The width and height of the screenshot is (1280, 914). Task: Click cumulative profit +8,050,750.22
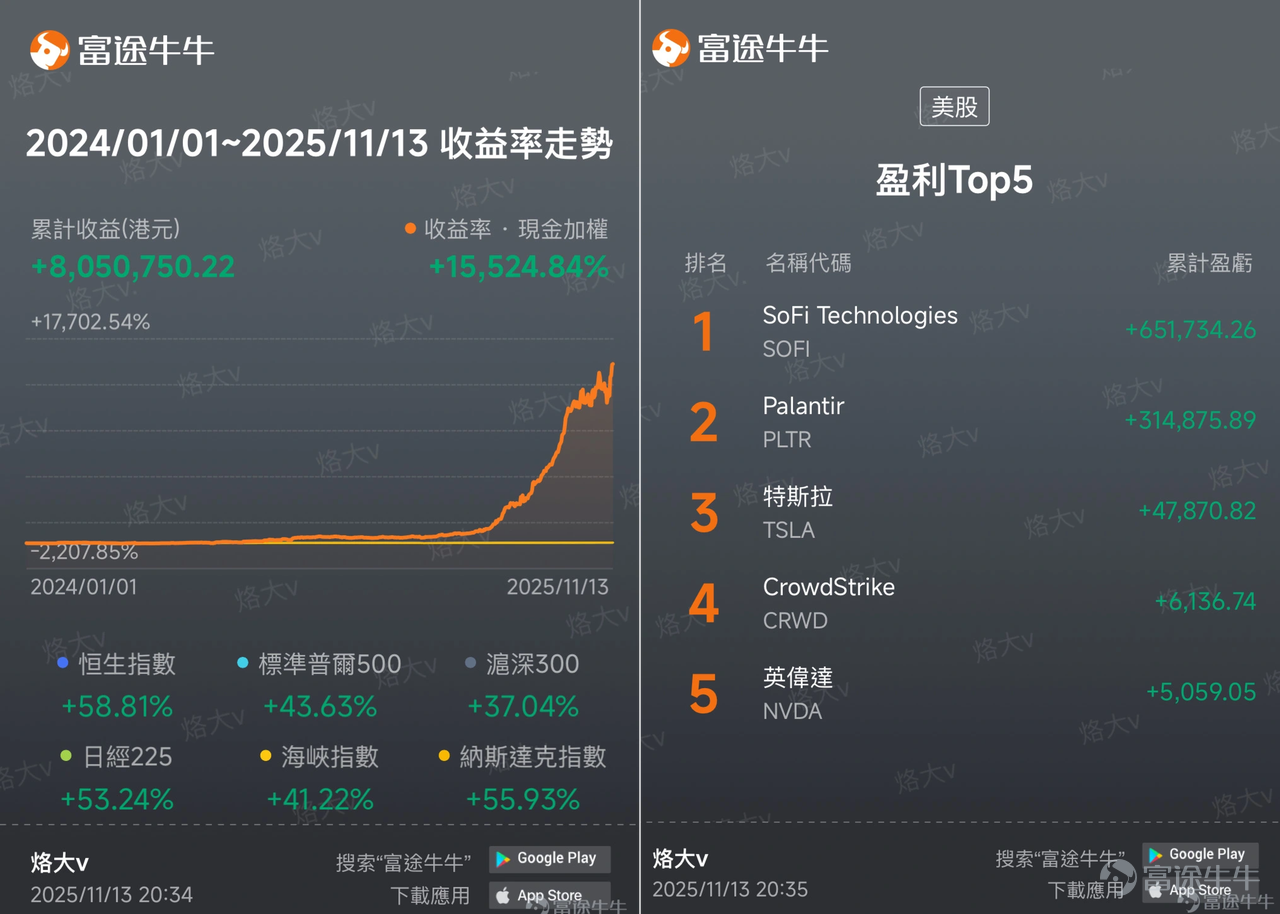coord(133,267)
